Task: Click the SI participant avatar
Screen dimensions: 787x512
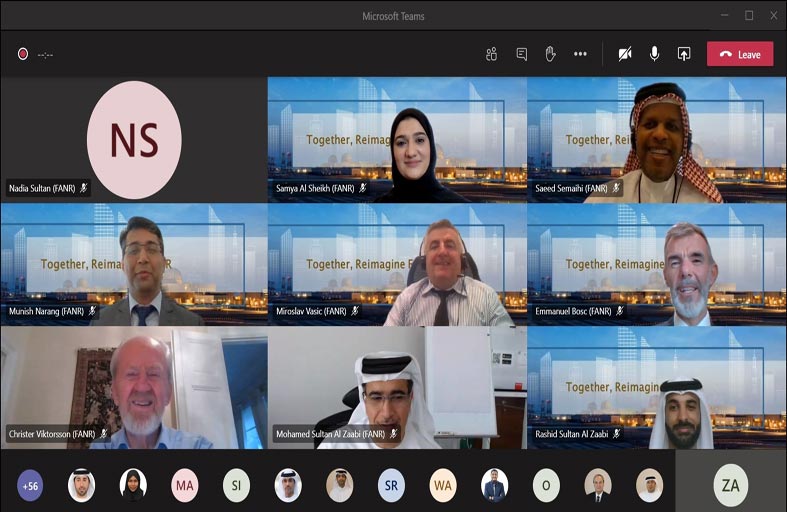Action: coord(236,485)
